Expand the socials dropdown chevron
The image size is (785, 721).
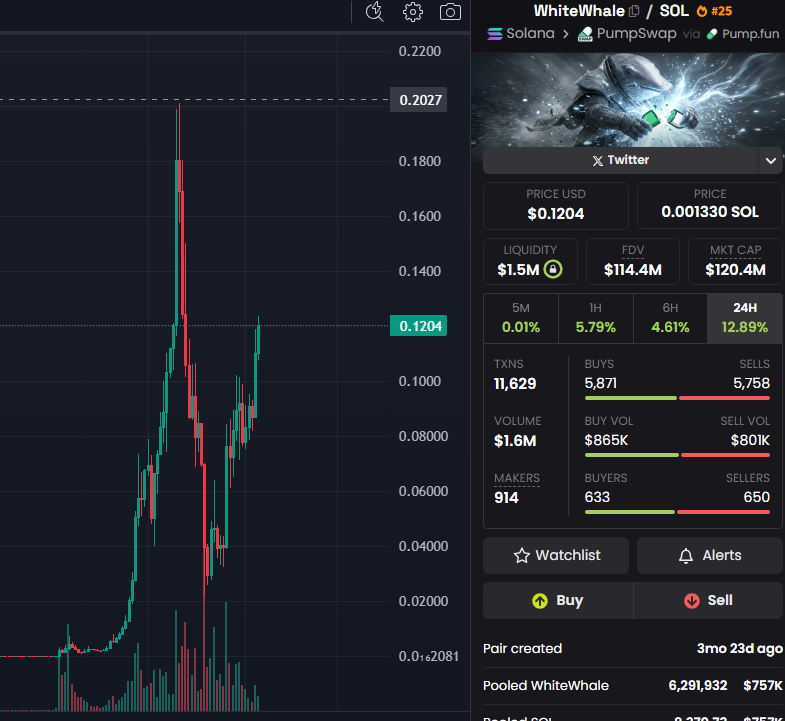point(771,161)
